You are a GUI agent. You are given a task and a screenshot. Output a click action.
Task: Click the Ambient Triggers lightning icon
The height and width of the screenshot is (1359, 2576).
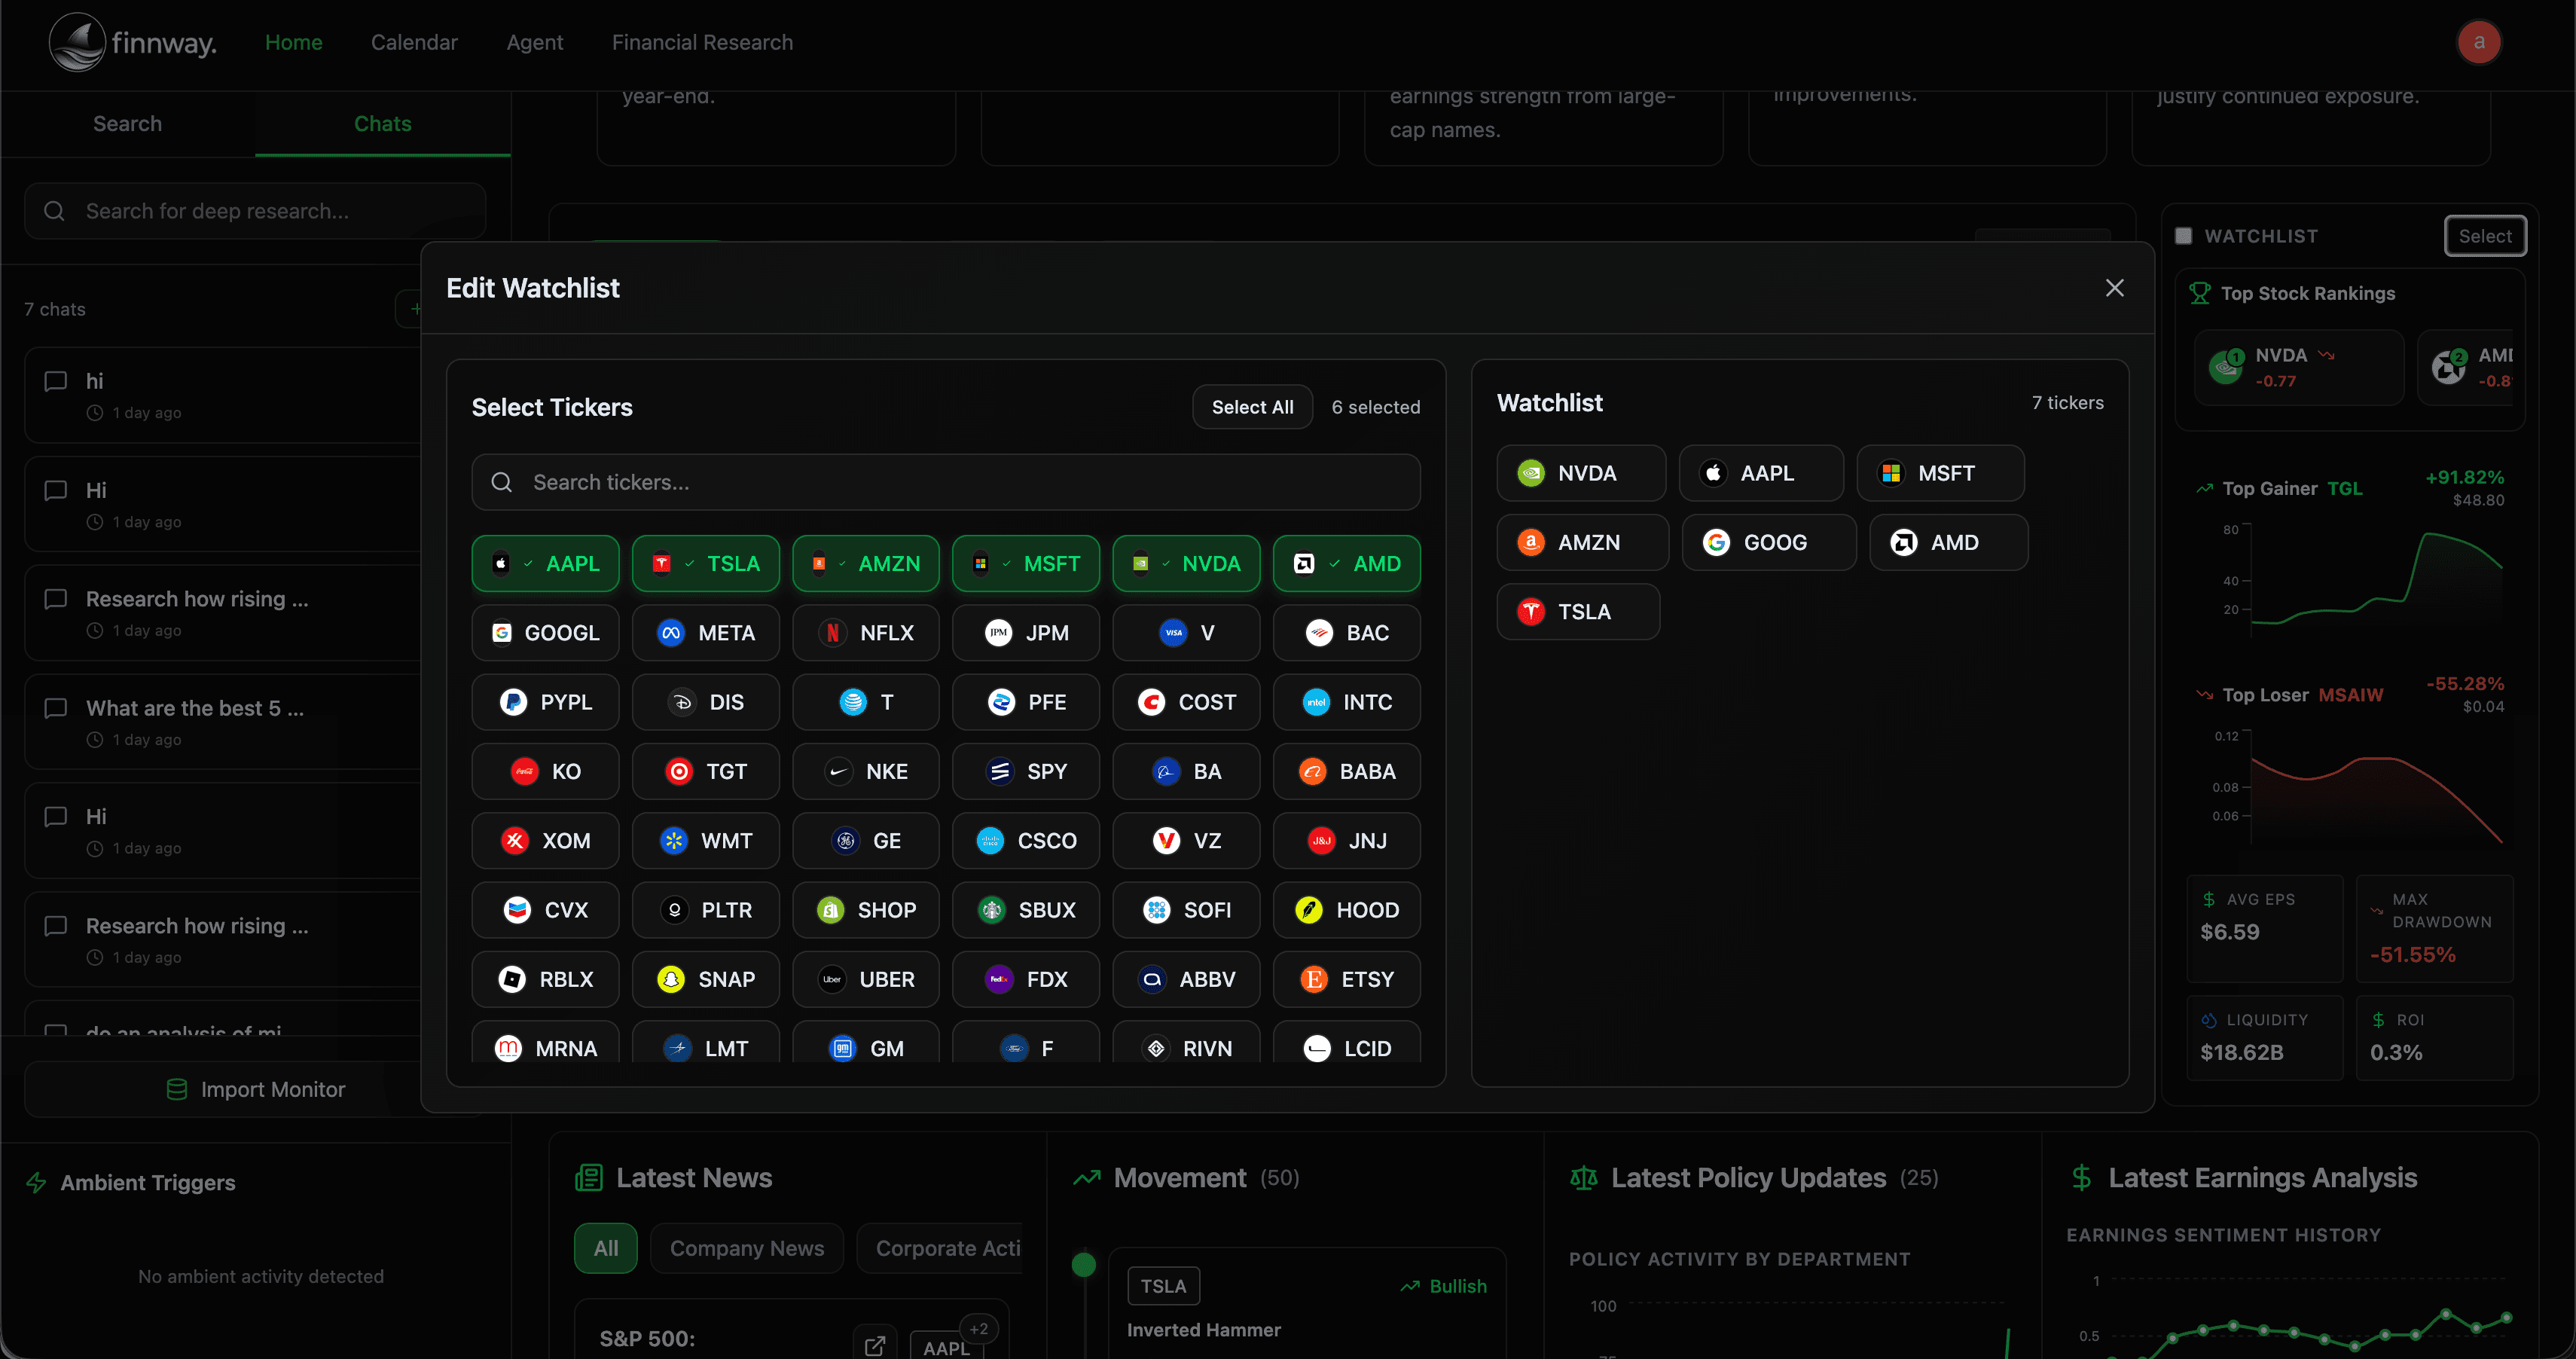(37, 1183)
